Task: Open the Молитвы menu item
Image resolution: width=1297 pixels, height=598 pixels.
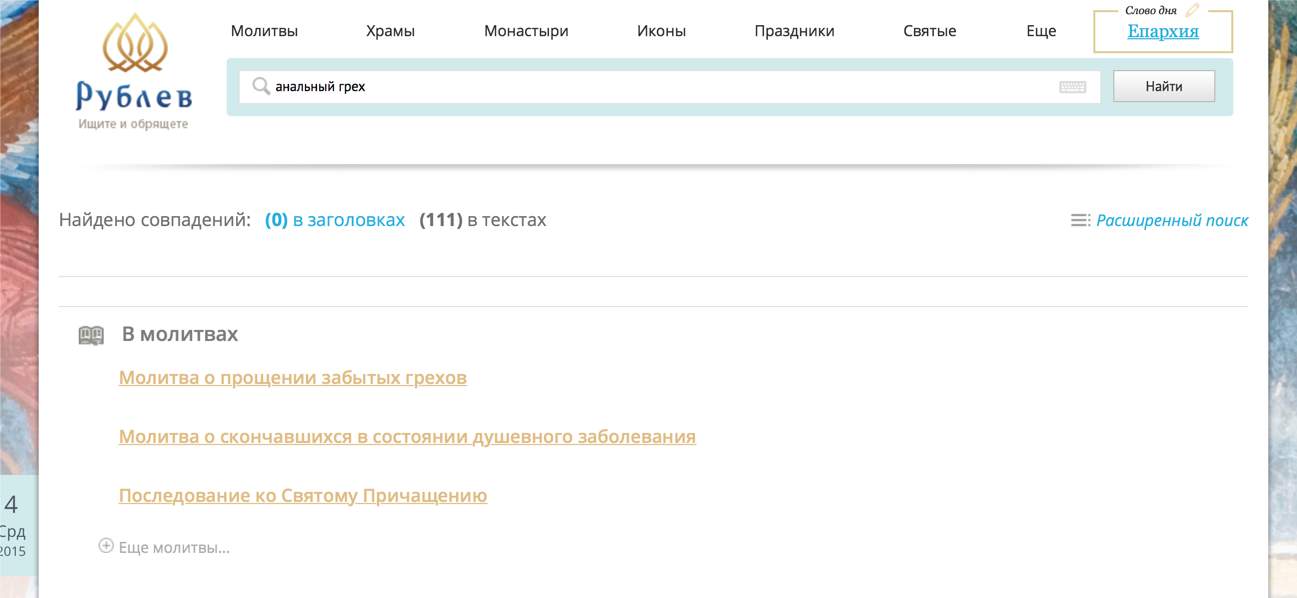Action: [x=264, y=31]
